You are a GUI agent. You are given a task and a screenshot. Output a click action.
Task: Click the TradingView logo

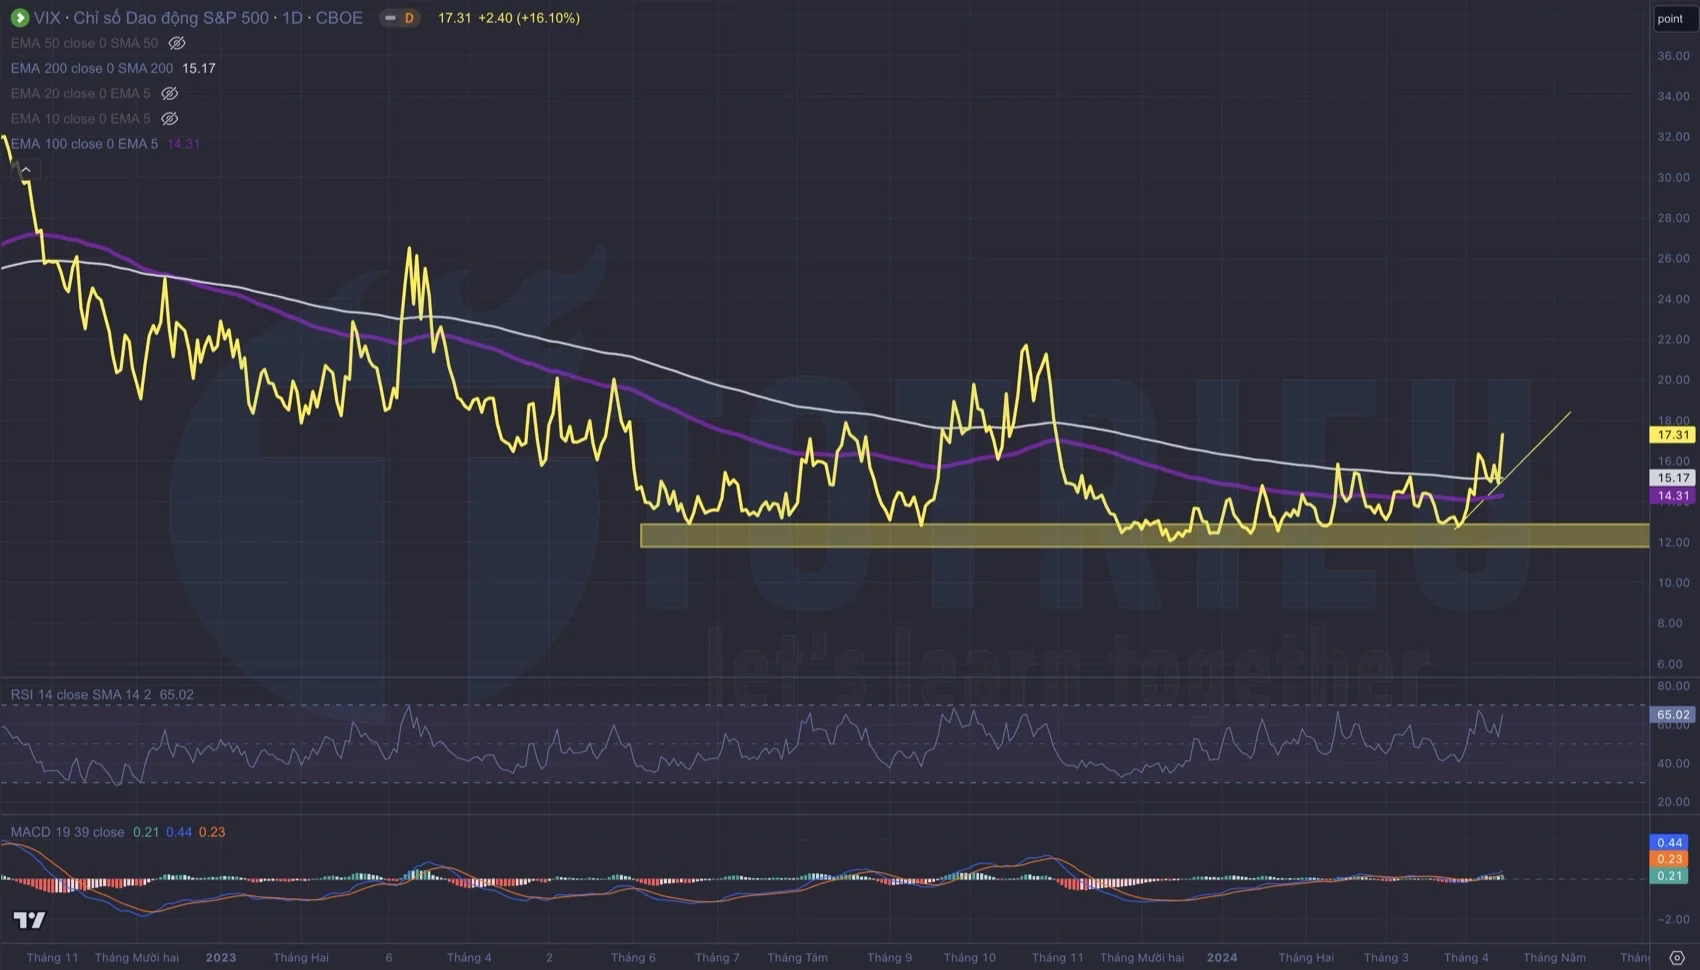(29, 920)
